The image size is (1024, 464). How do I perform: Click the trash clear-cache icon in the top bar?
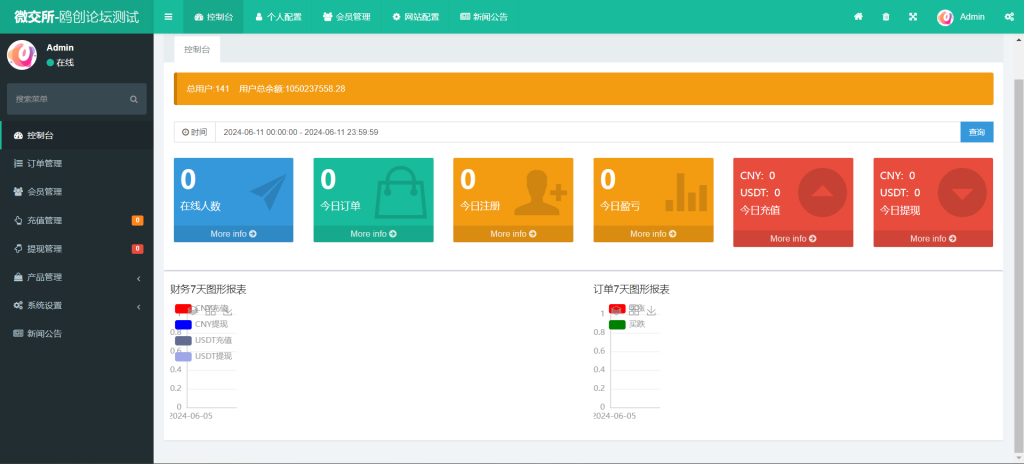pyautogui.click(x=886, y=17)
